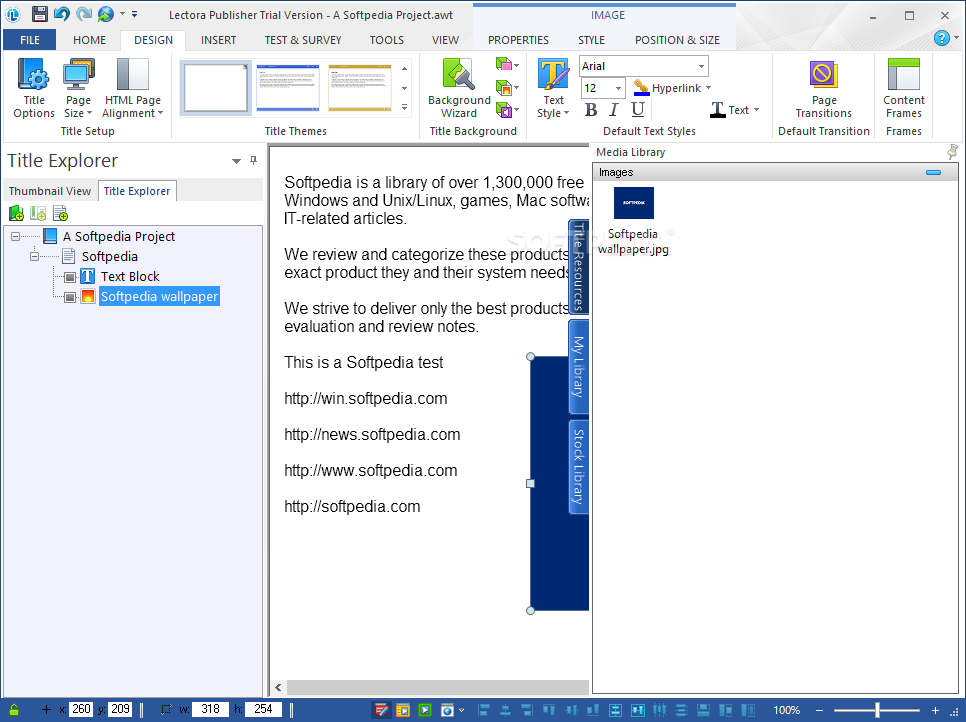Select the gold-bordered title theme thumbnail

coord(360,87)
